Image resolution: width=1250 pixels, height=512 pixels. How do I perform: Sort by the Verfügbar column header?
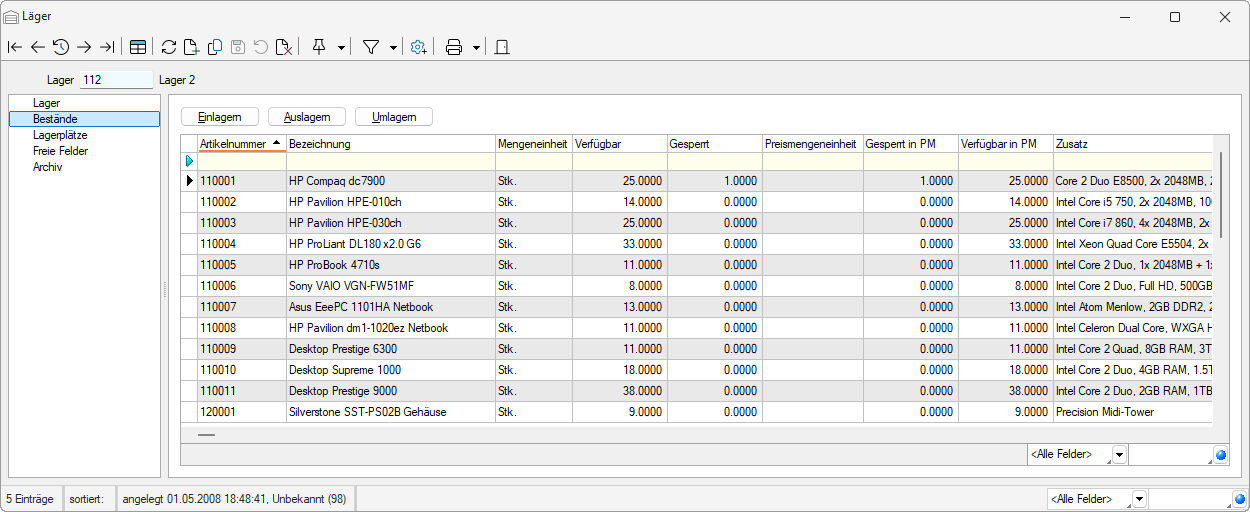tap(620, 144)
